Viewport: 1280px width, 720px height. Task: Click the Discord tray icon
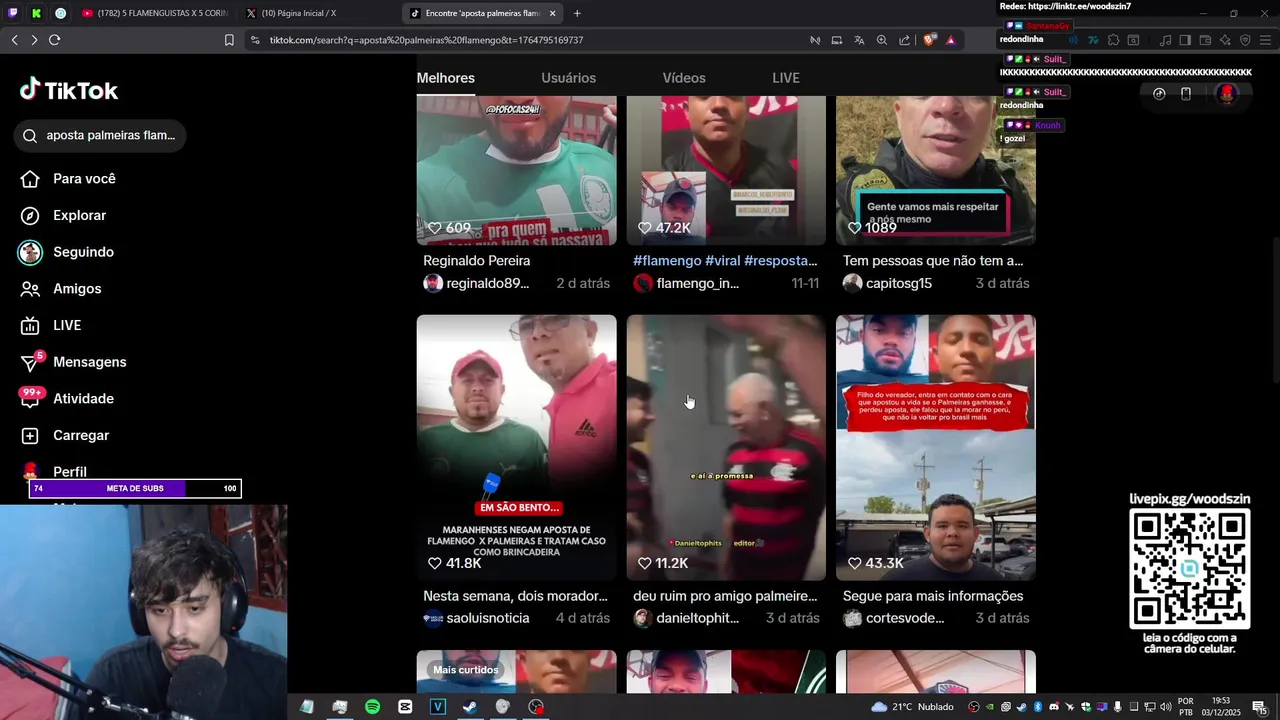1054,707
